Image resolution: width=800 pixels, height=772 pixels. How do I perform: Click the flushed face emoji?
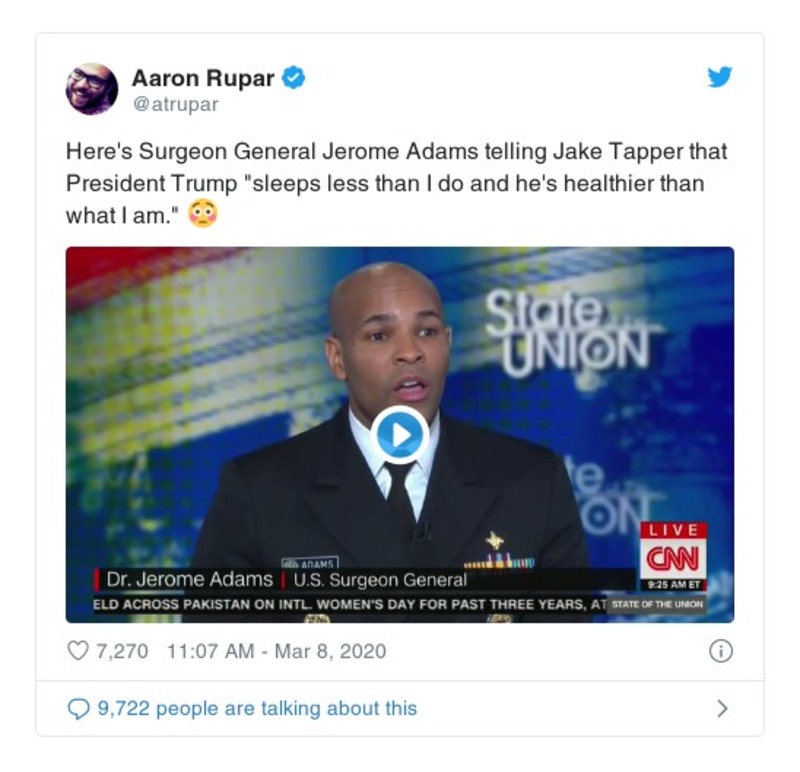tap(203, 214)
